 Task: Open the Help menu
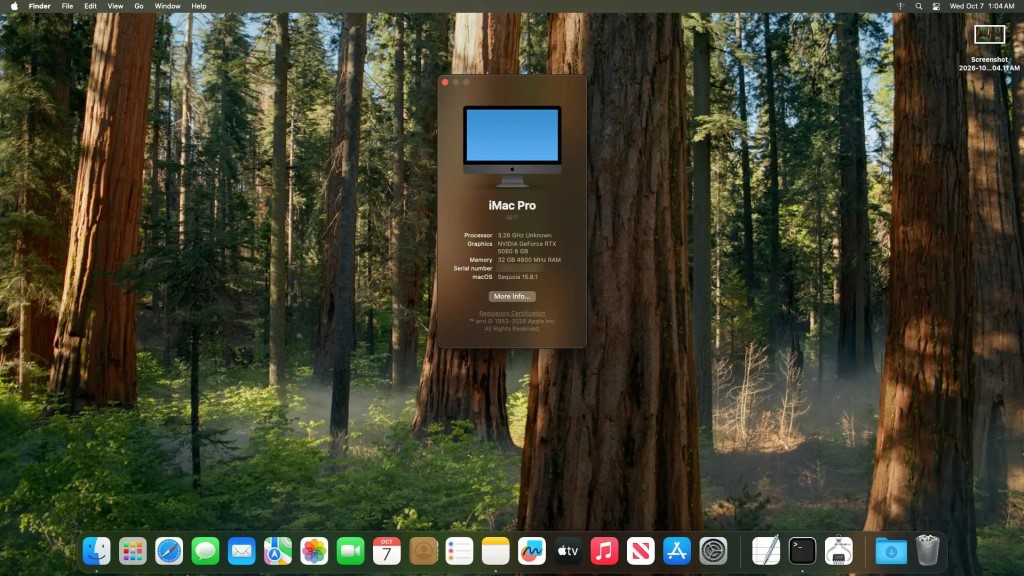pyautogui.click(x=199, y=6)
